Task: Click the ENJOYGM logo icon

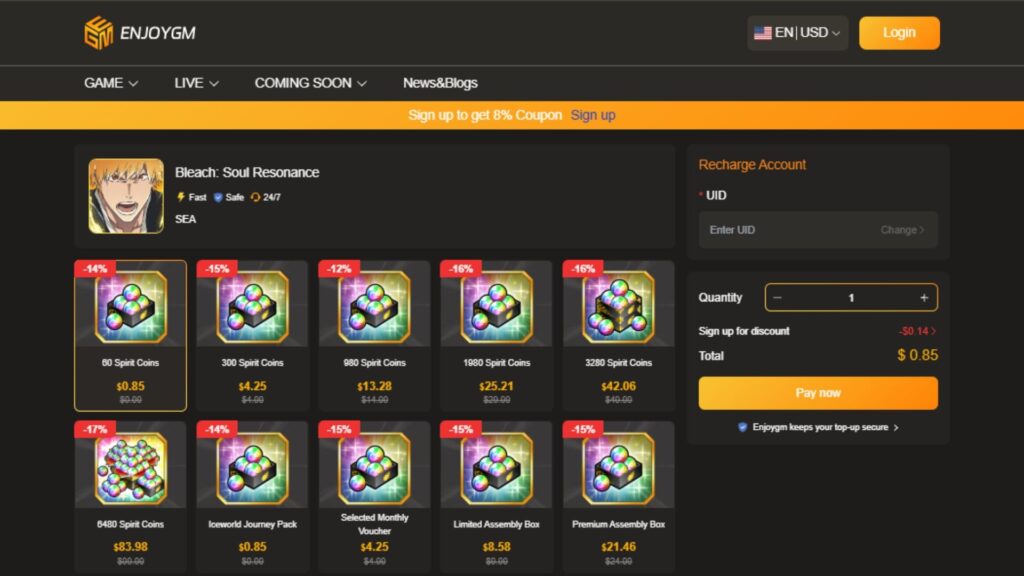Action: [x=99, y=33]
